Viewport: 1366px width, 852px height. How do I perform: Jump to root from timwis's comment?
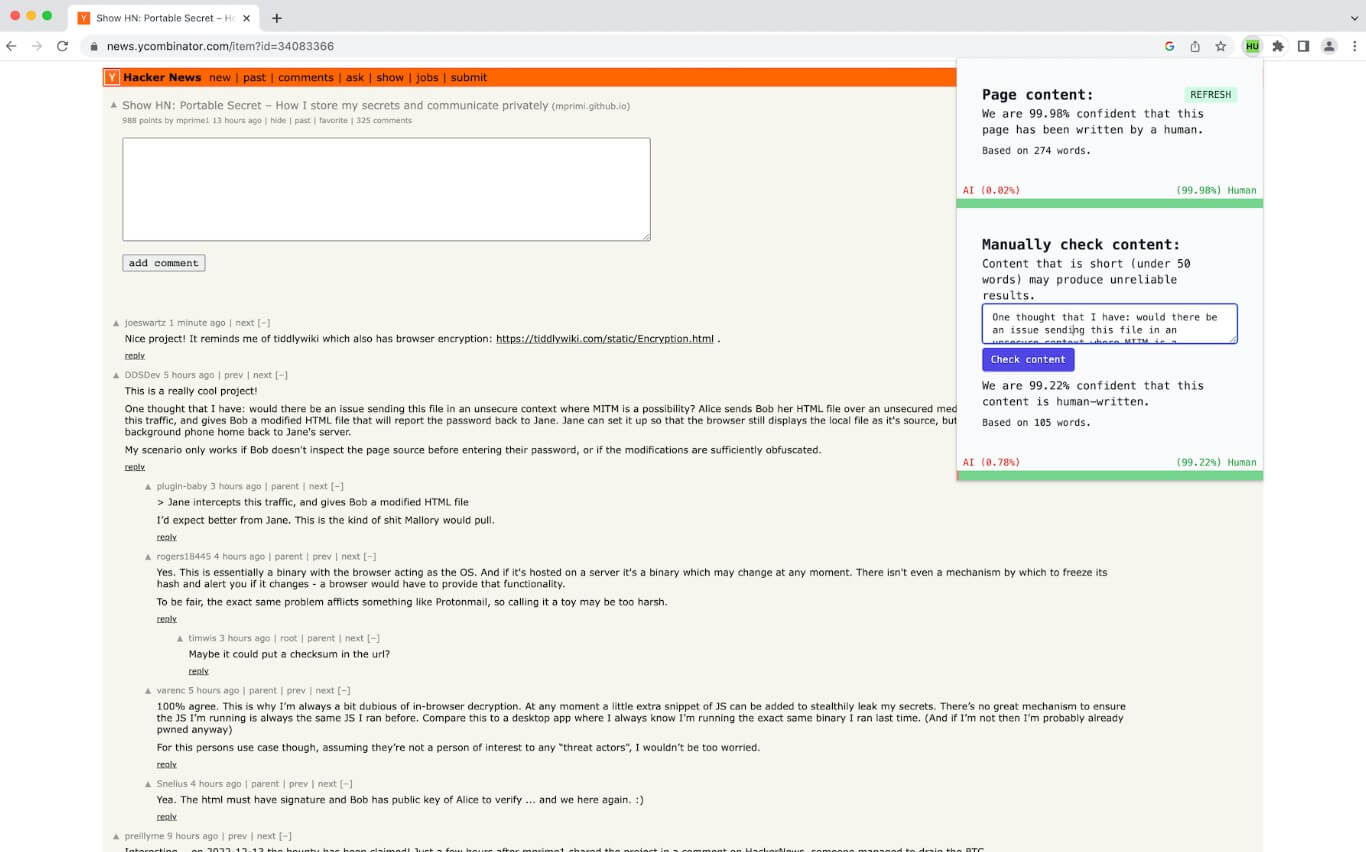coord(289,638)
